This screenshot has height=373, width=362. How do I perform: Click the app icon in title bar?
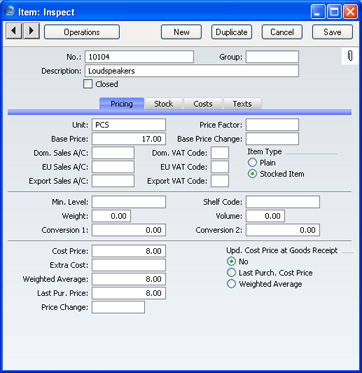tap(10, 12)
